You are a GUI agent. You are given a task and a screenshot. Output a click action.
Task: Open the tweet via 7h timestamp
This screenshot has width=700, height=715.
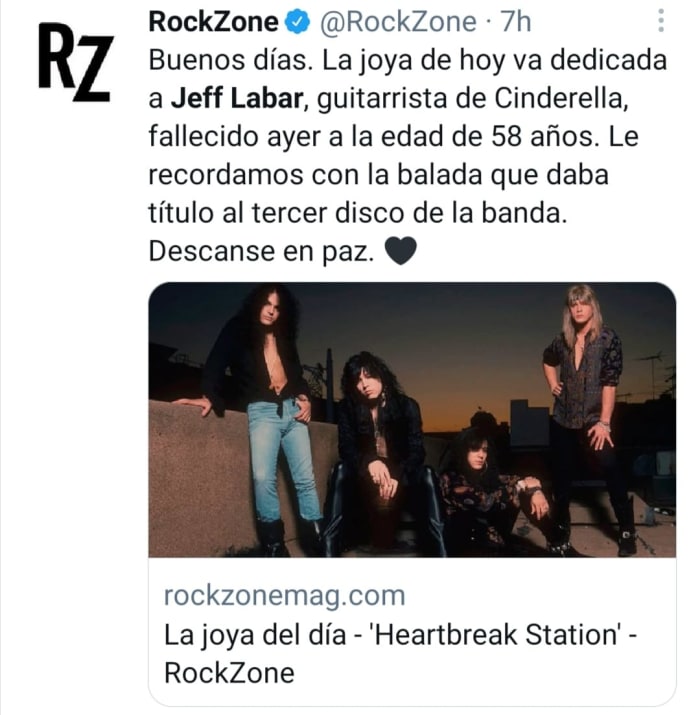click(x=516, y=22)
